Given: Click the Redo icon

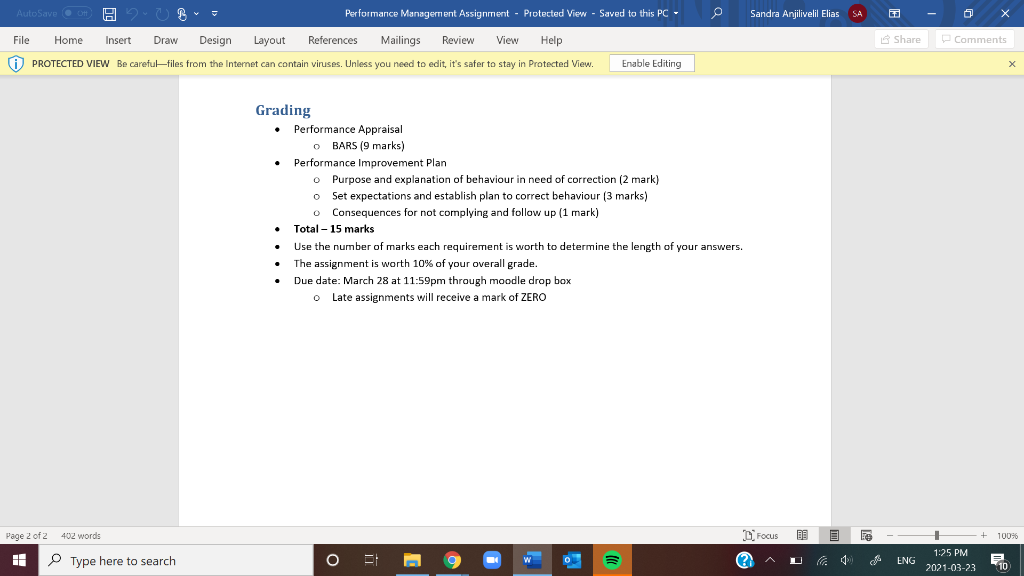Looking at the screenshot, I should [161, 13].
